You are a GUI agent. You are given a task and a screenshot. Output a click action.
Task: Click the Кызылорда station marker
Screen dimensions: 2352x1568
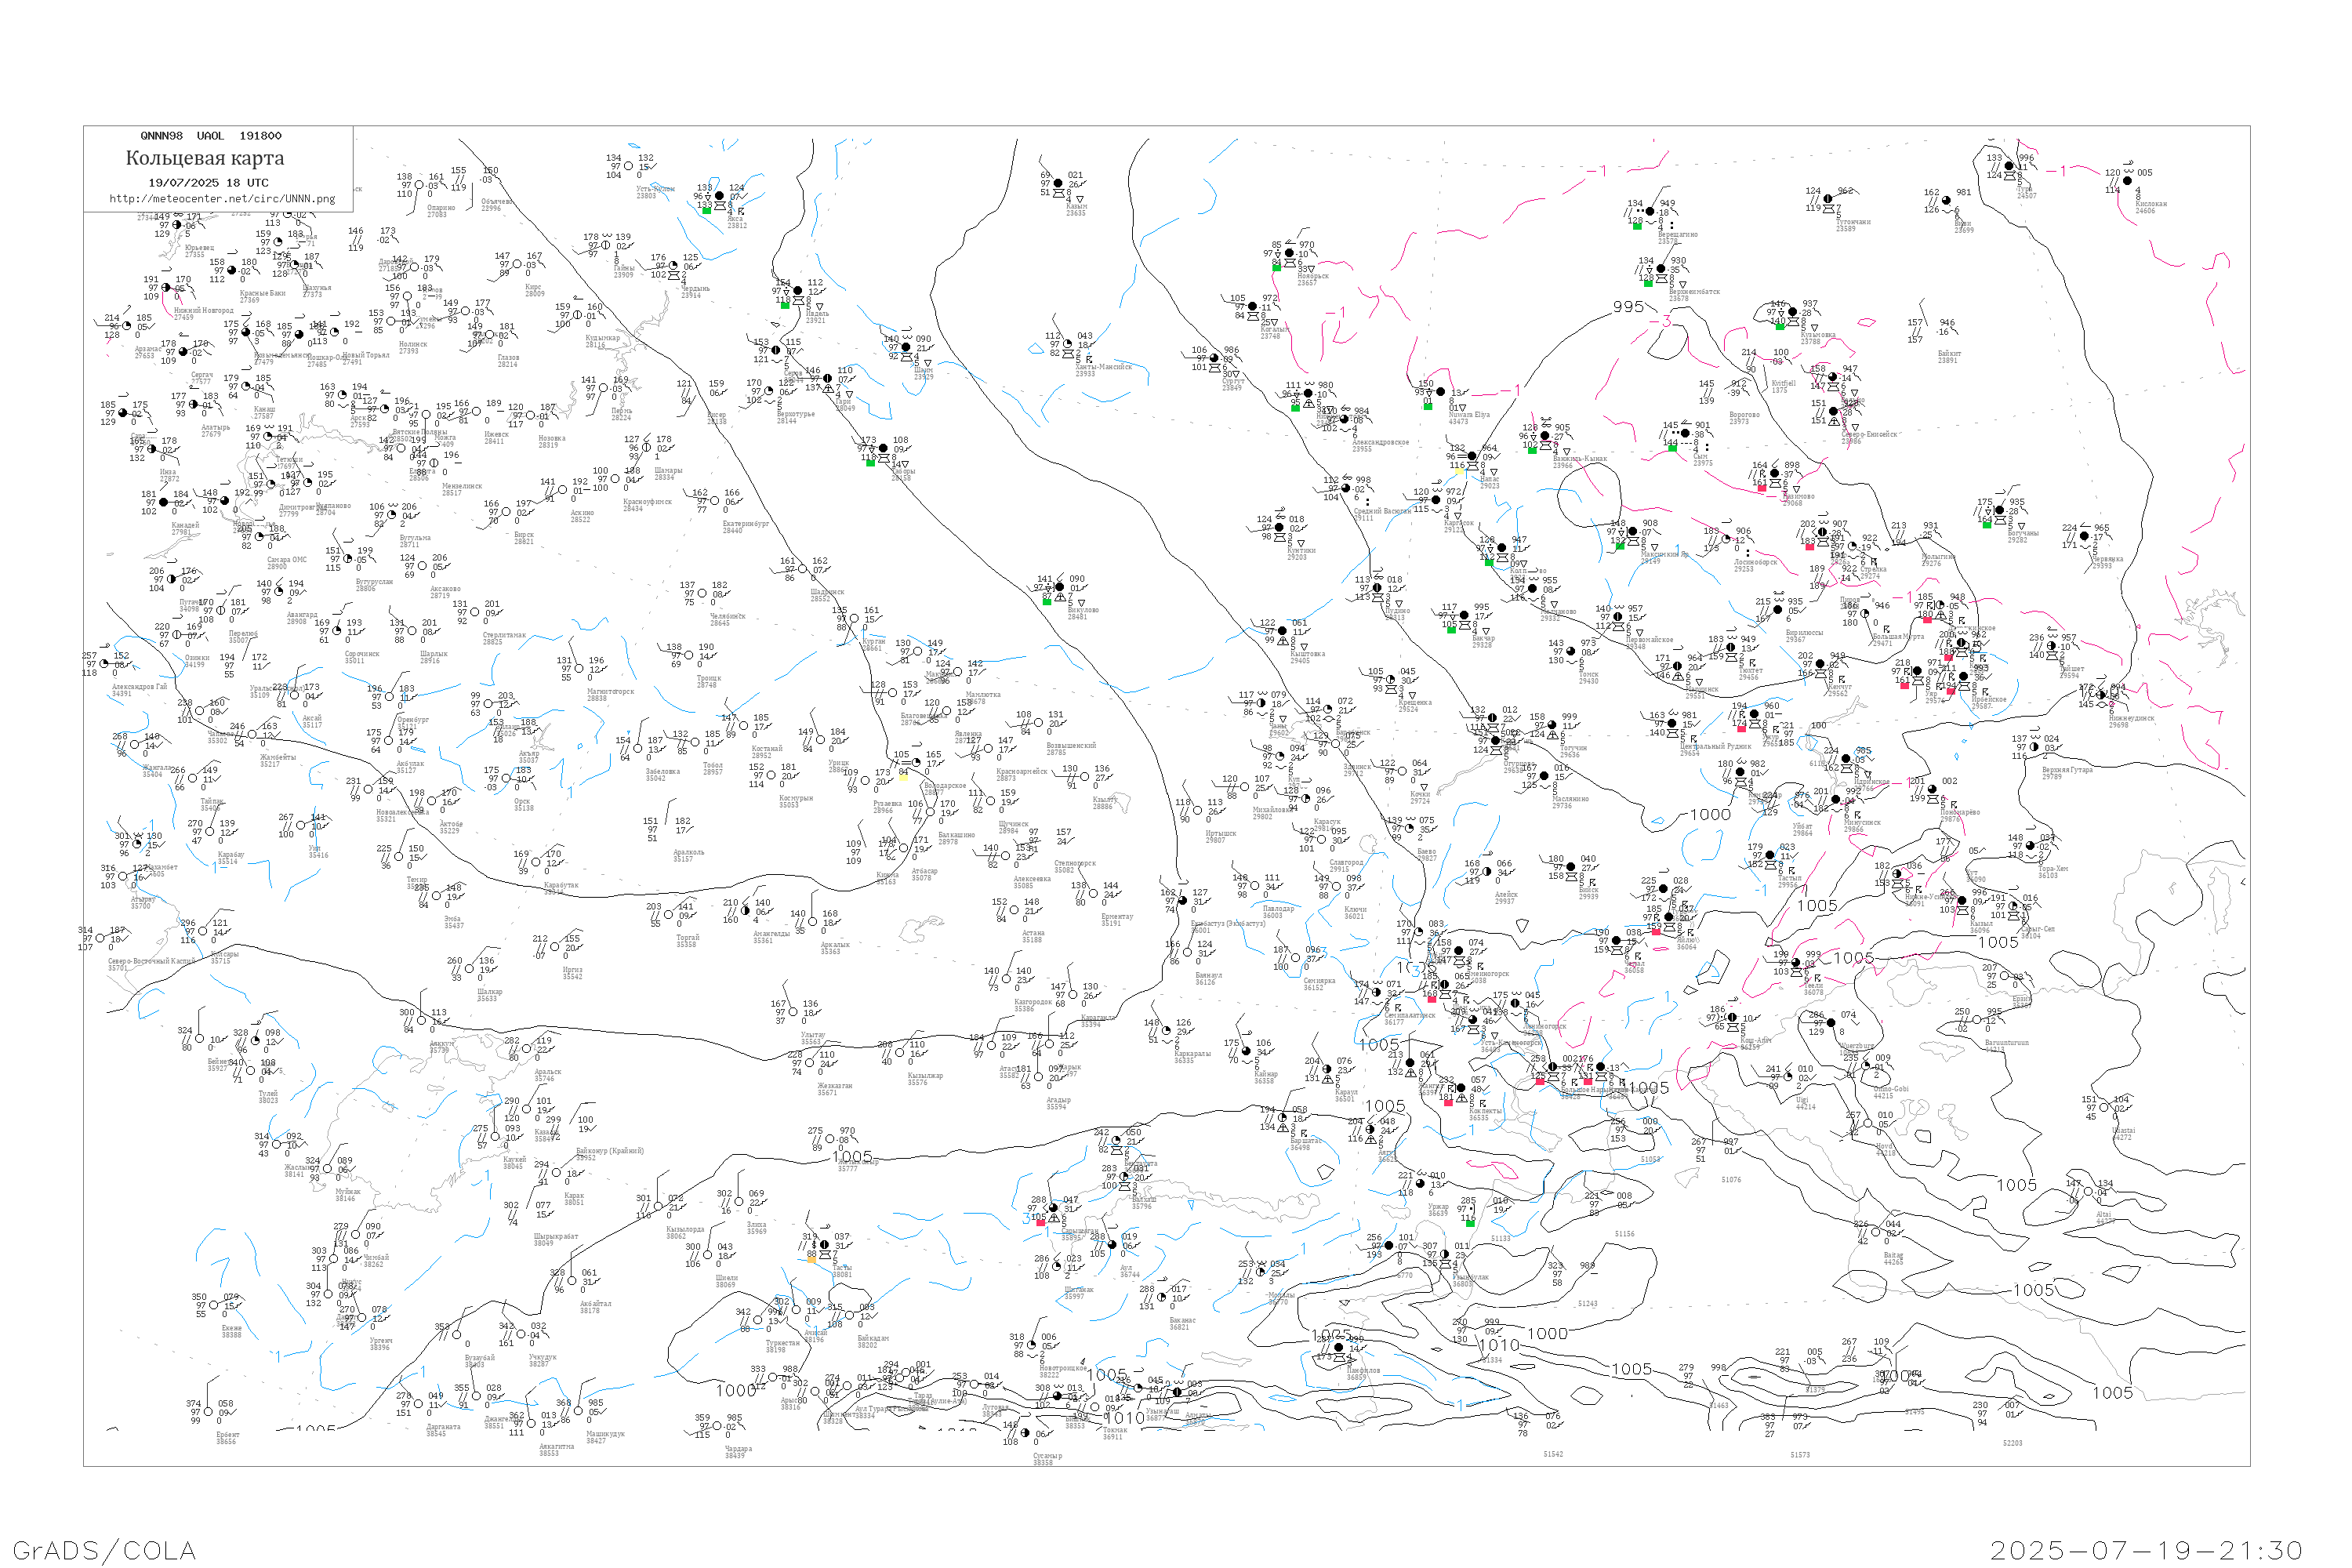(659, 1206)
